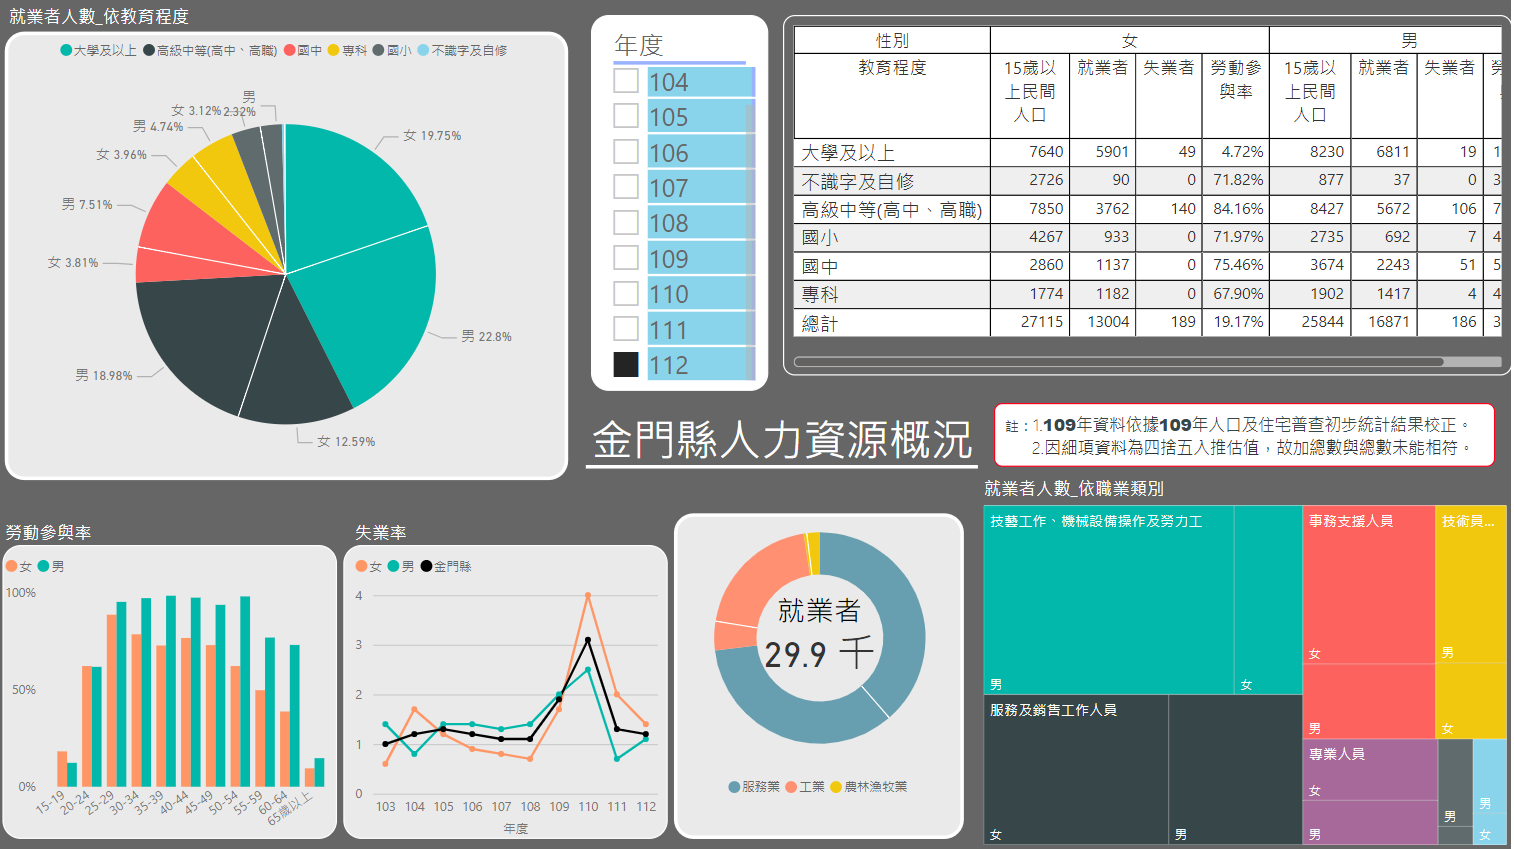This screenshot has height=849, width=1514.
Task: Click 事務支援人員 女 treemap tile
Action: 1369,585
